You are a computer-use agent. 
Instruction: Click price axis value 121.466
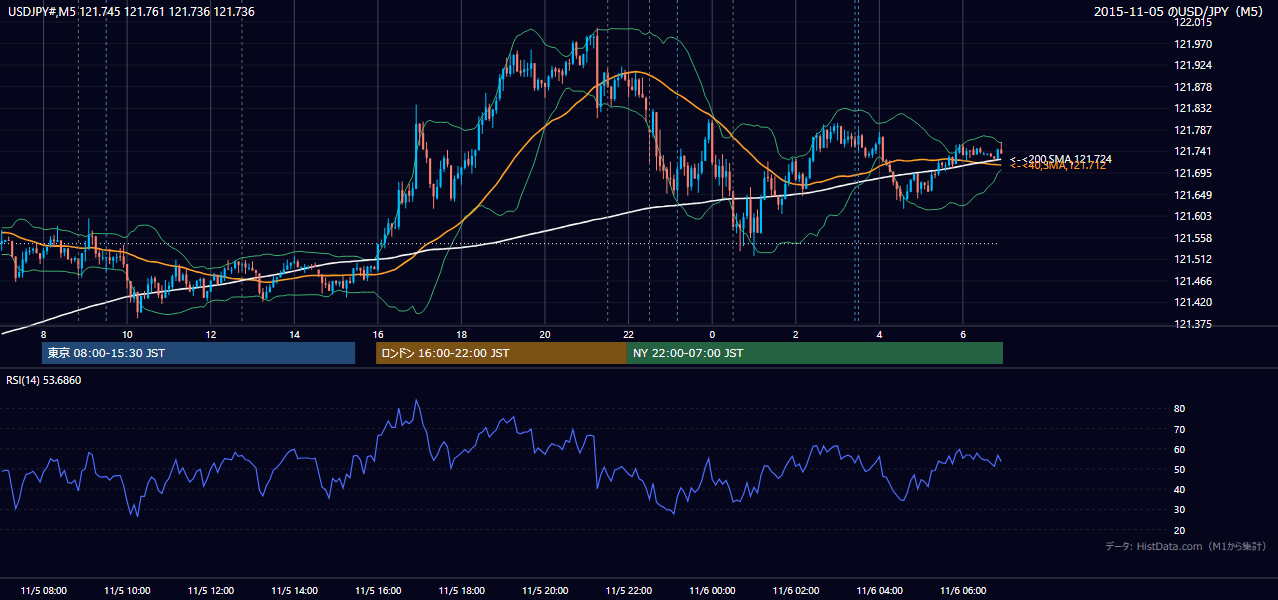point(1195,281)
